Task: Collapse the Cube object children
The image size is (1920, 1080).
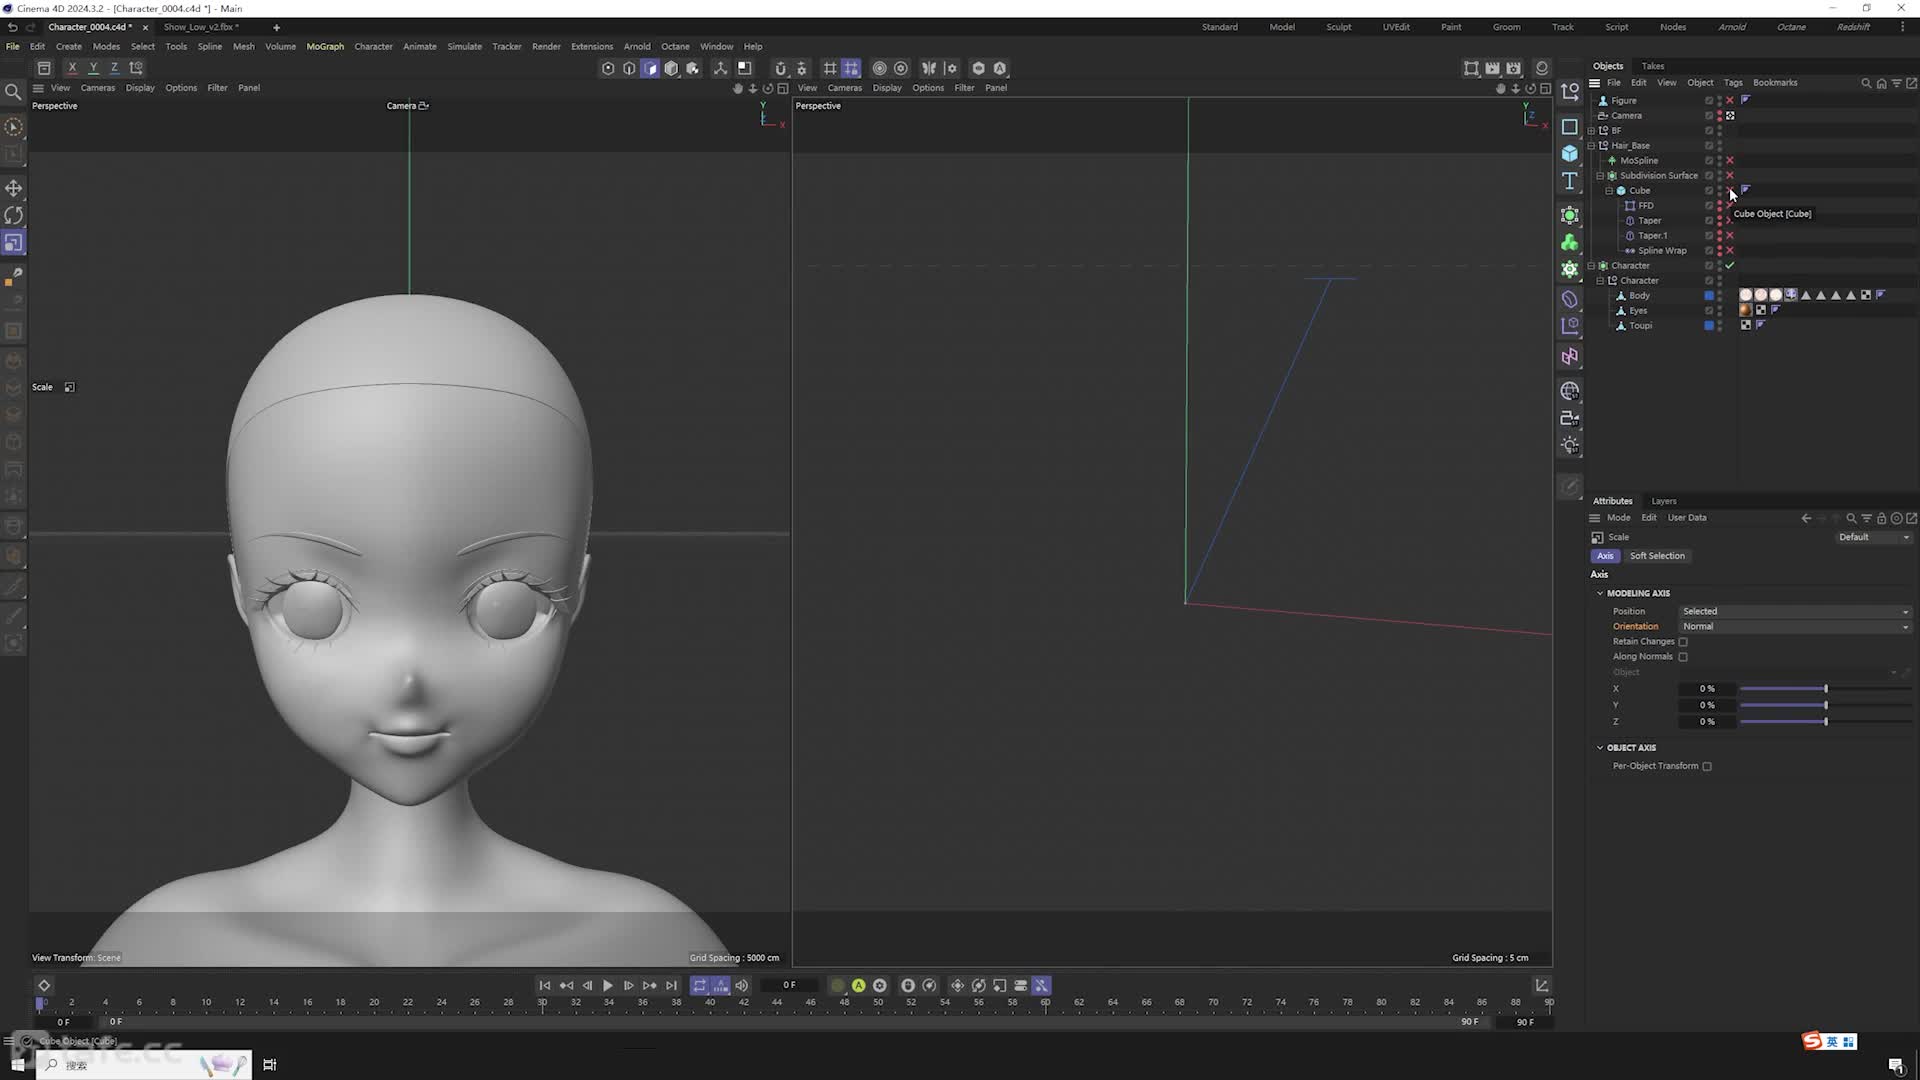Action: [1609, 190]
